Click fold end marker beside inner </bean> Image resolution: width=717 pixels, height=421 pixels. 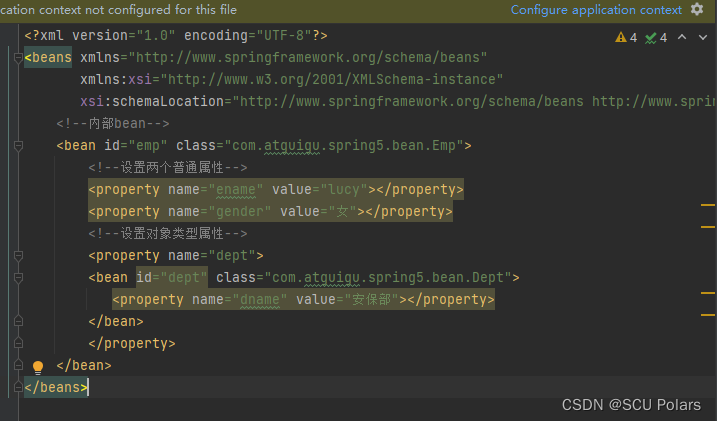click(x=18, y=321)
